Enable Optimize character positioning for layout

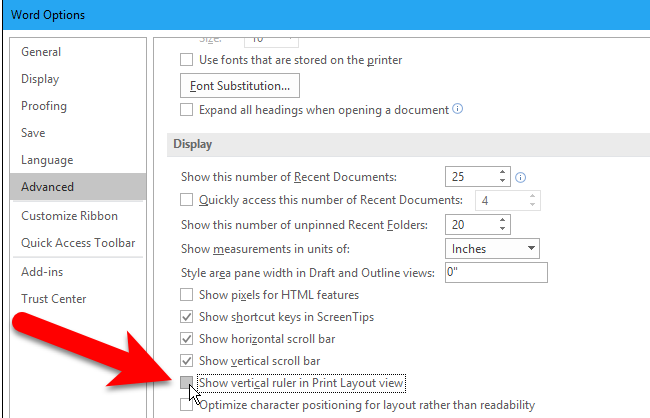pos(186,406)
